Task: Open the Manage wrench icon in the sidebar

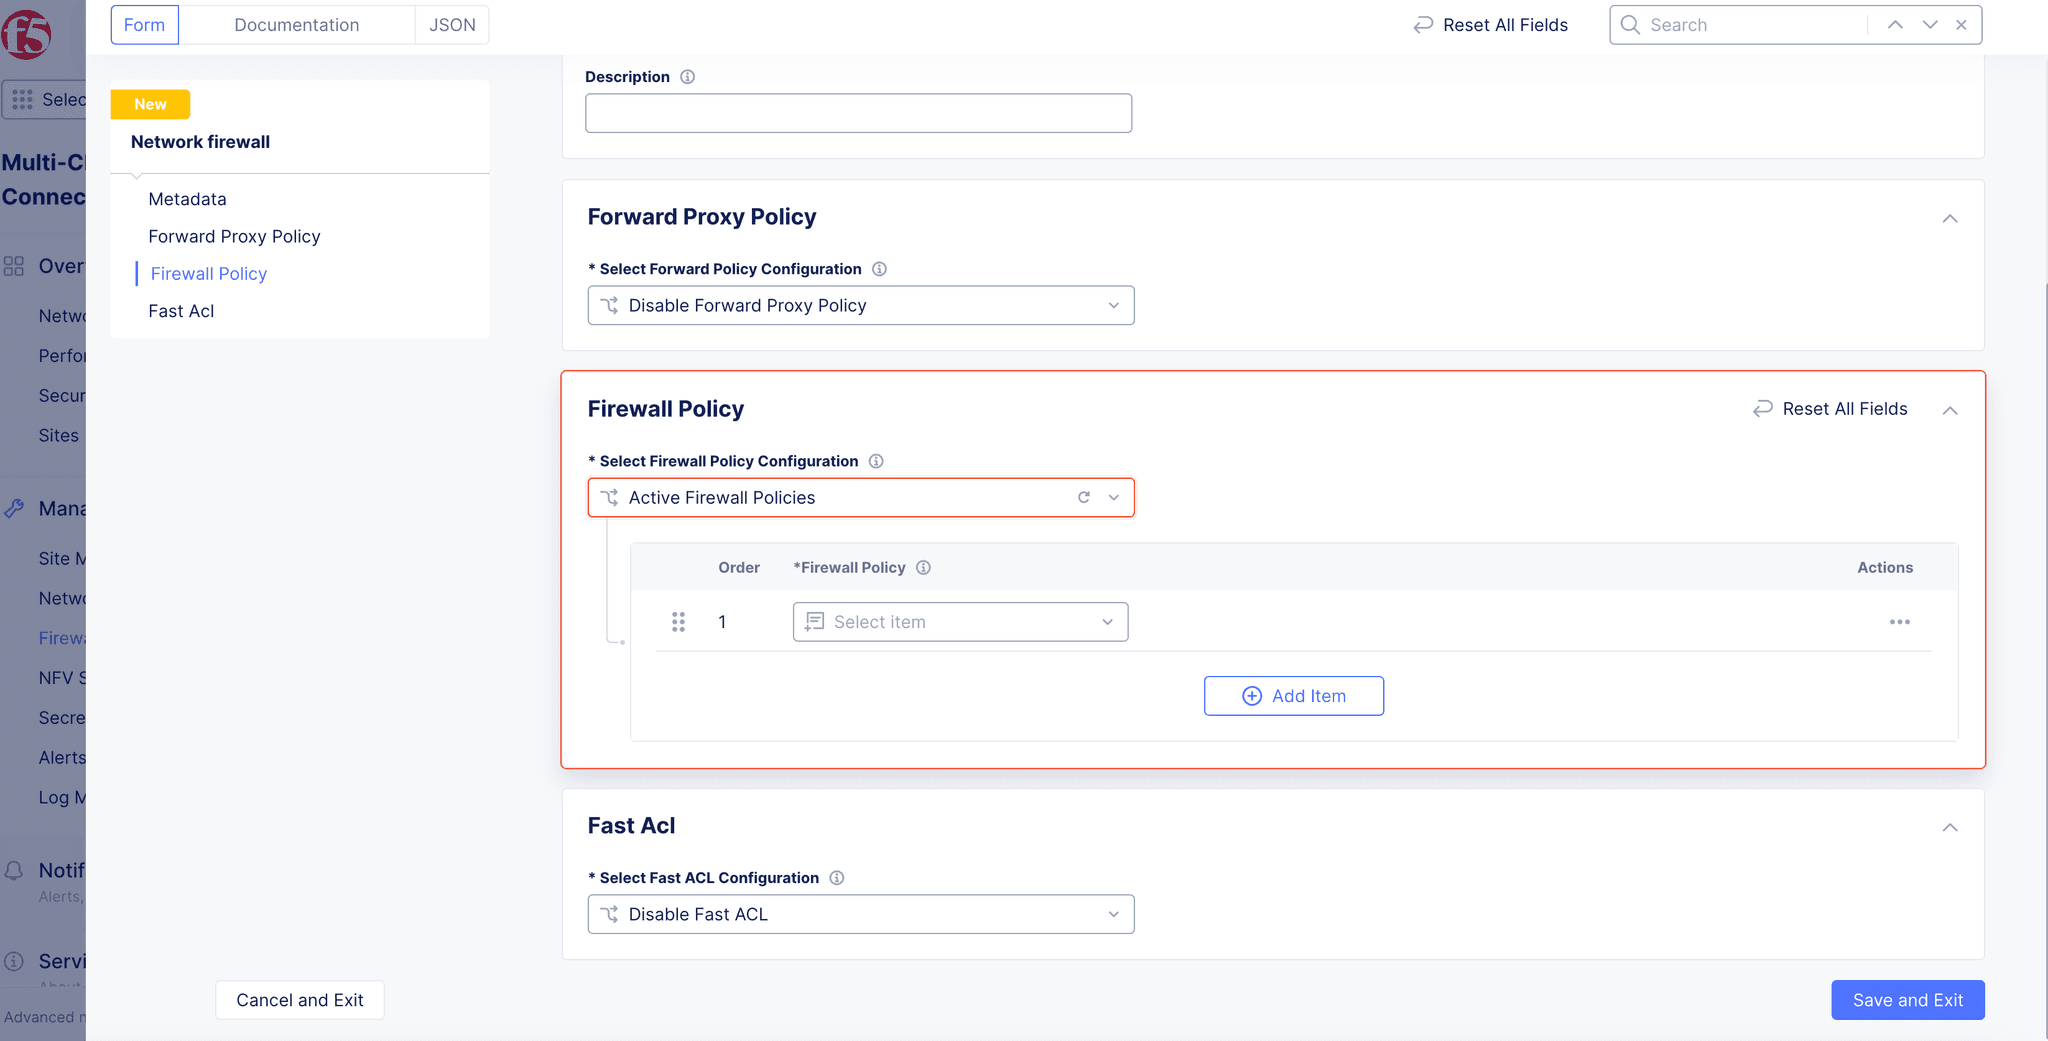Action: (x=14, y=508)
